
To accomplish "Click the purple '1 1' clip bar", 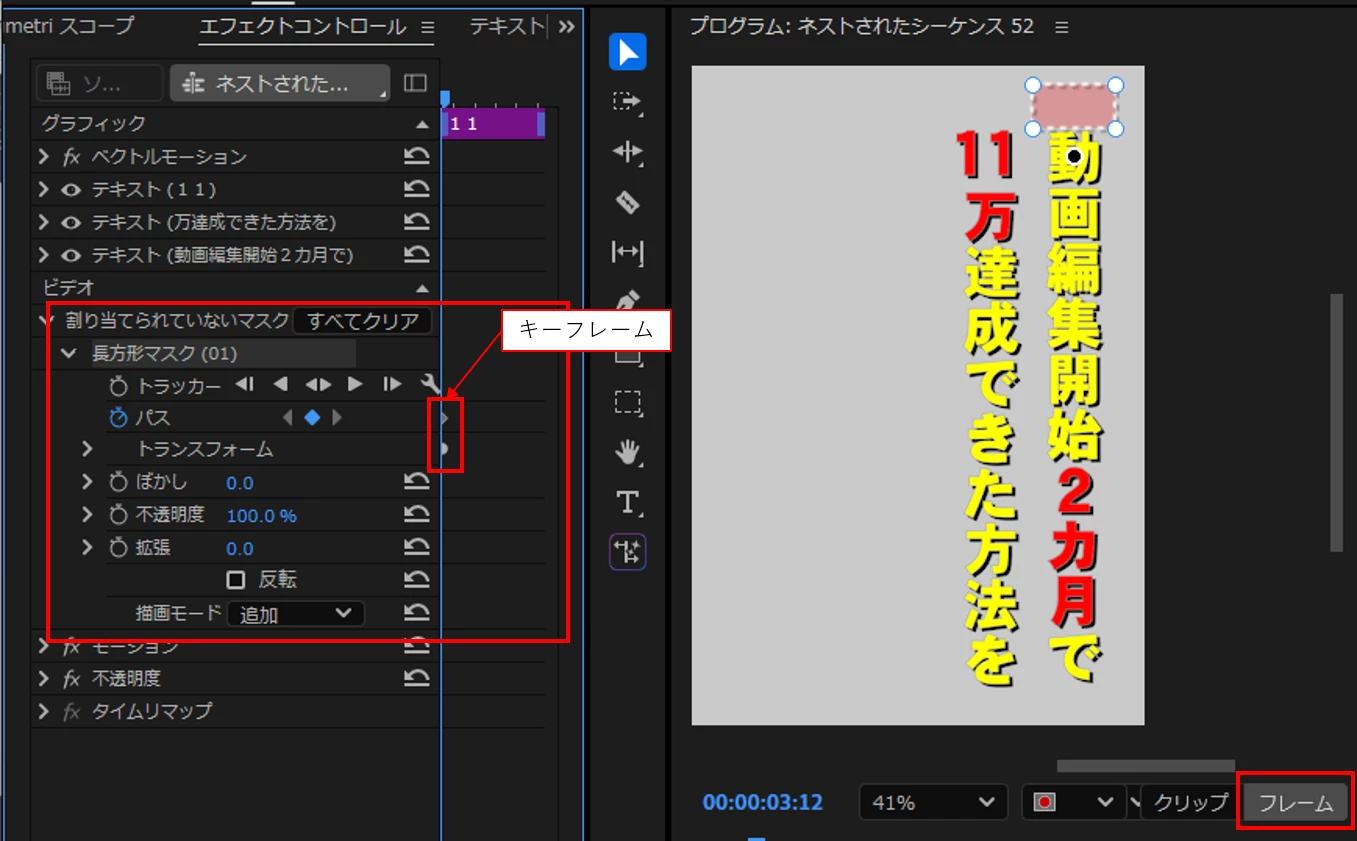I will pos(493,124).
